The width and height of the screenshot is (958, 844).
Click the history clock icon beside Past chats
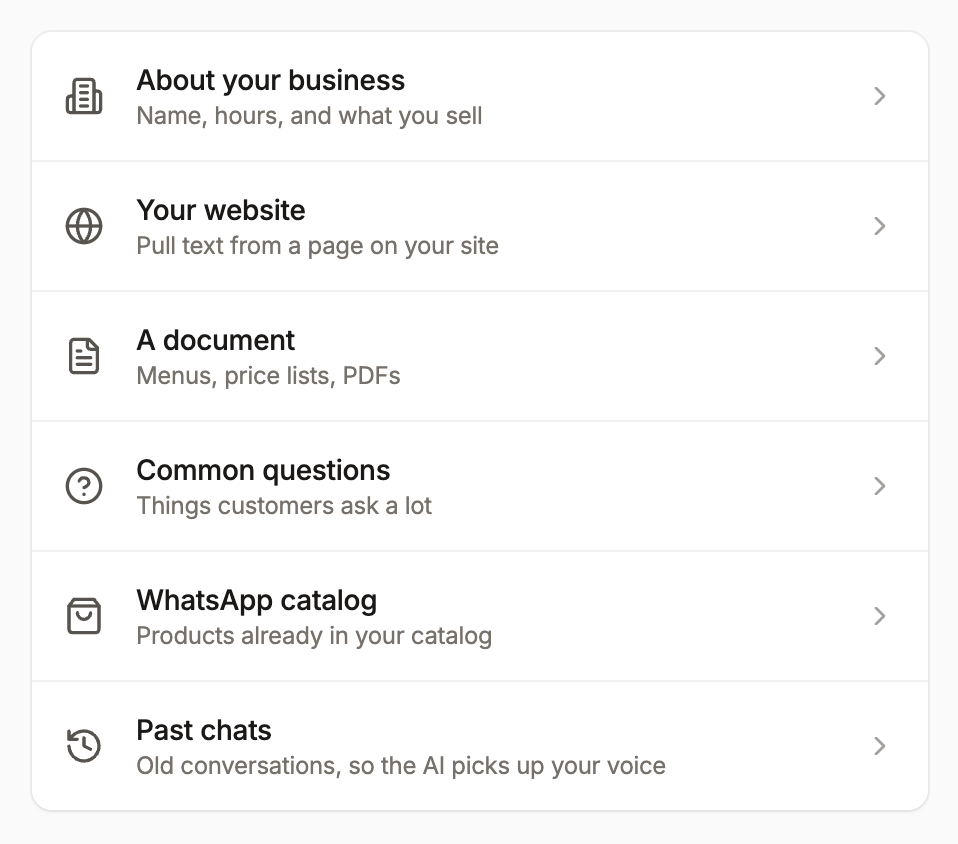(x=85, y=746)
